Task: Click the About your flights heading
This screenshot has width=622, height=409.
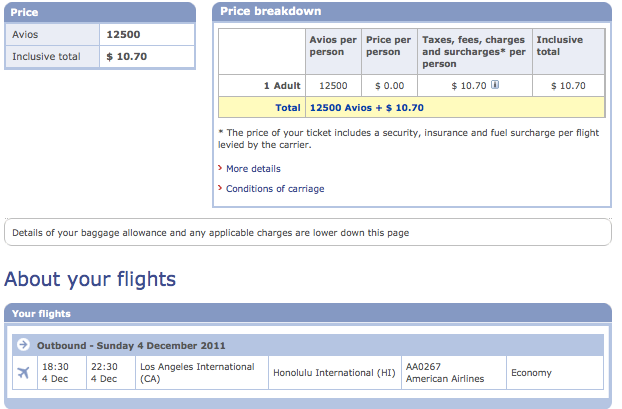Action: tap(91, 279)
